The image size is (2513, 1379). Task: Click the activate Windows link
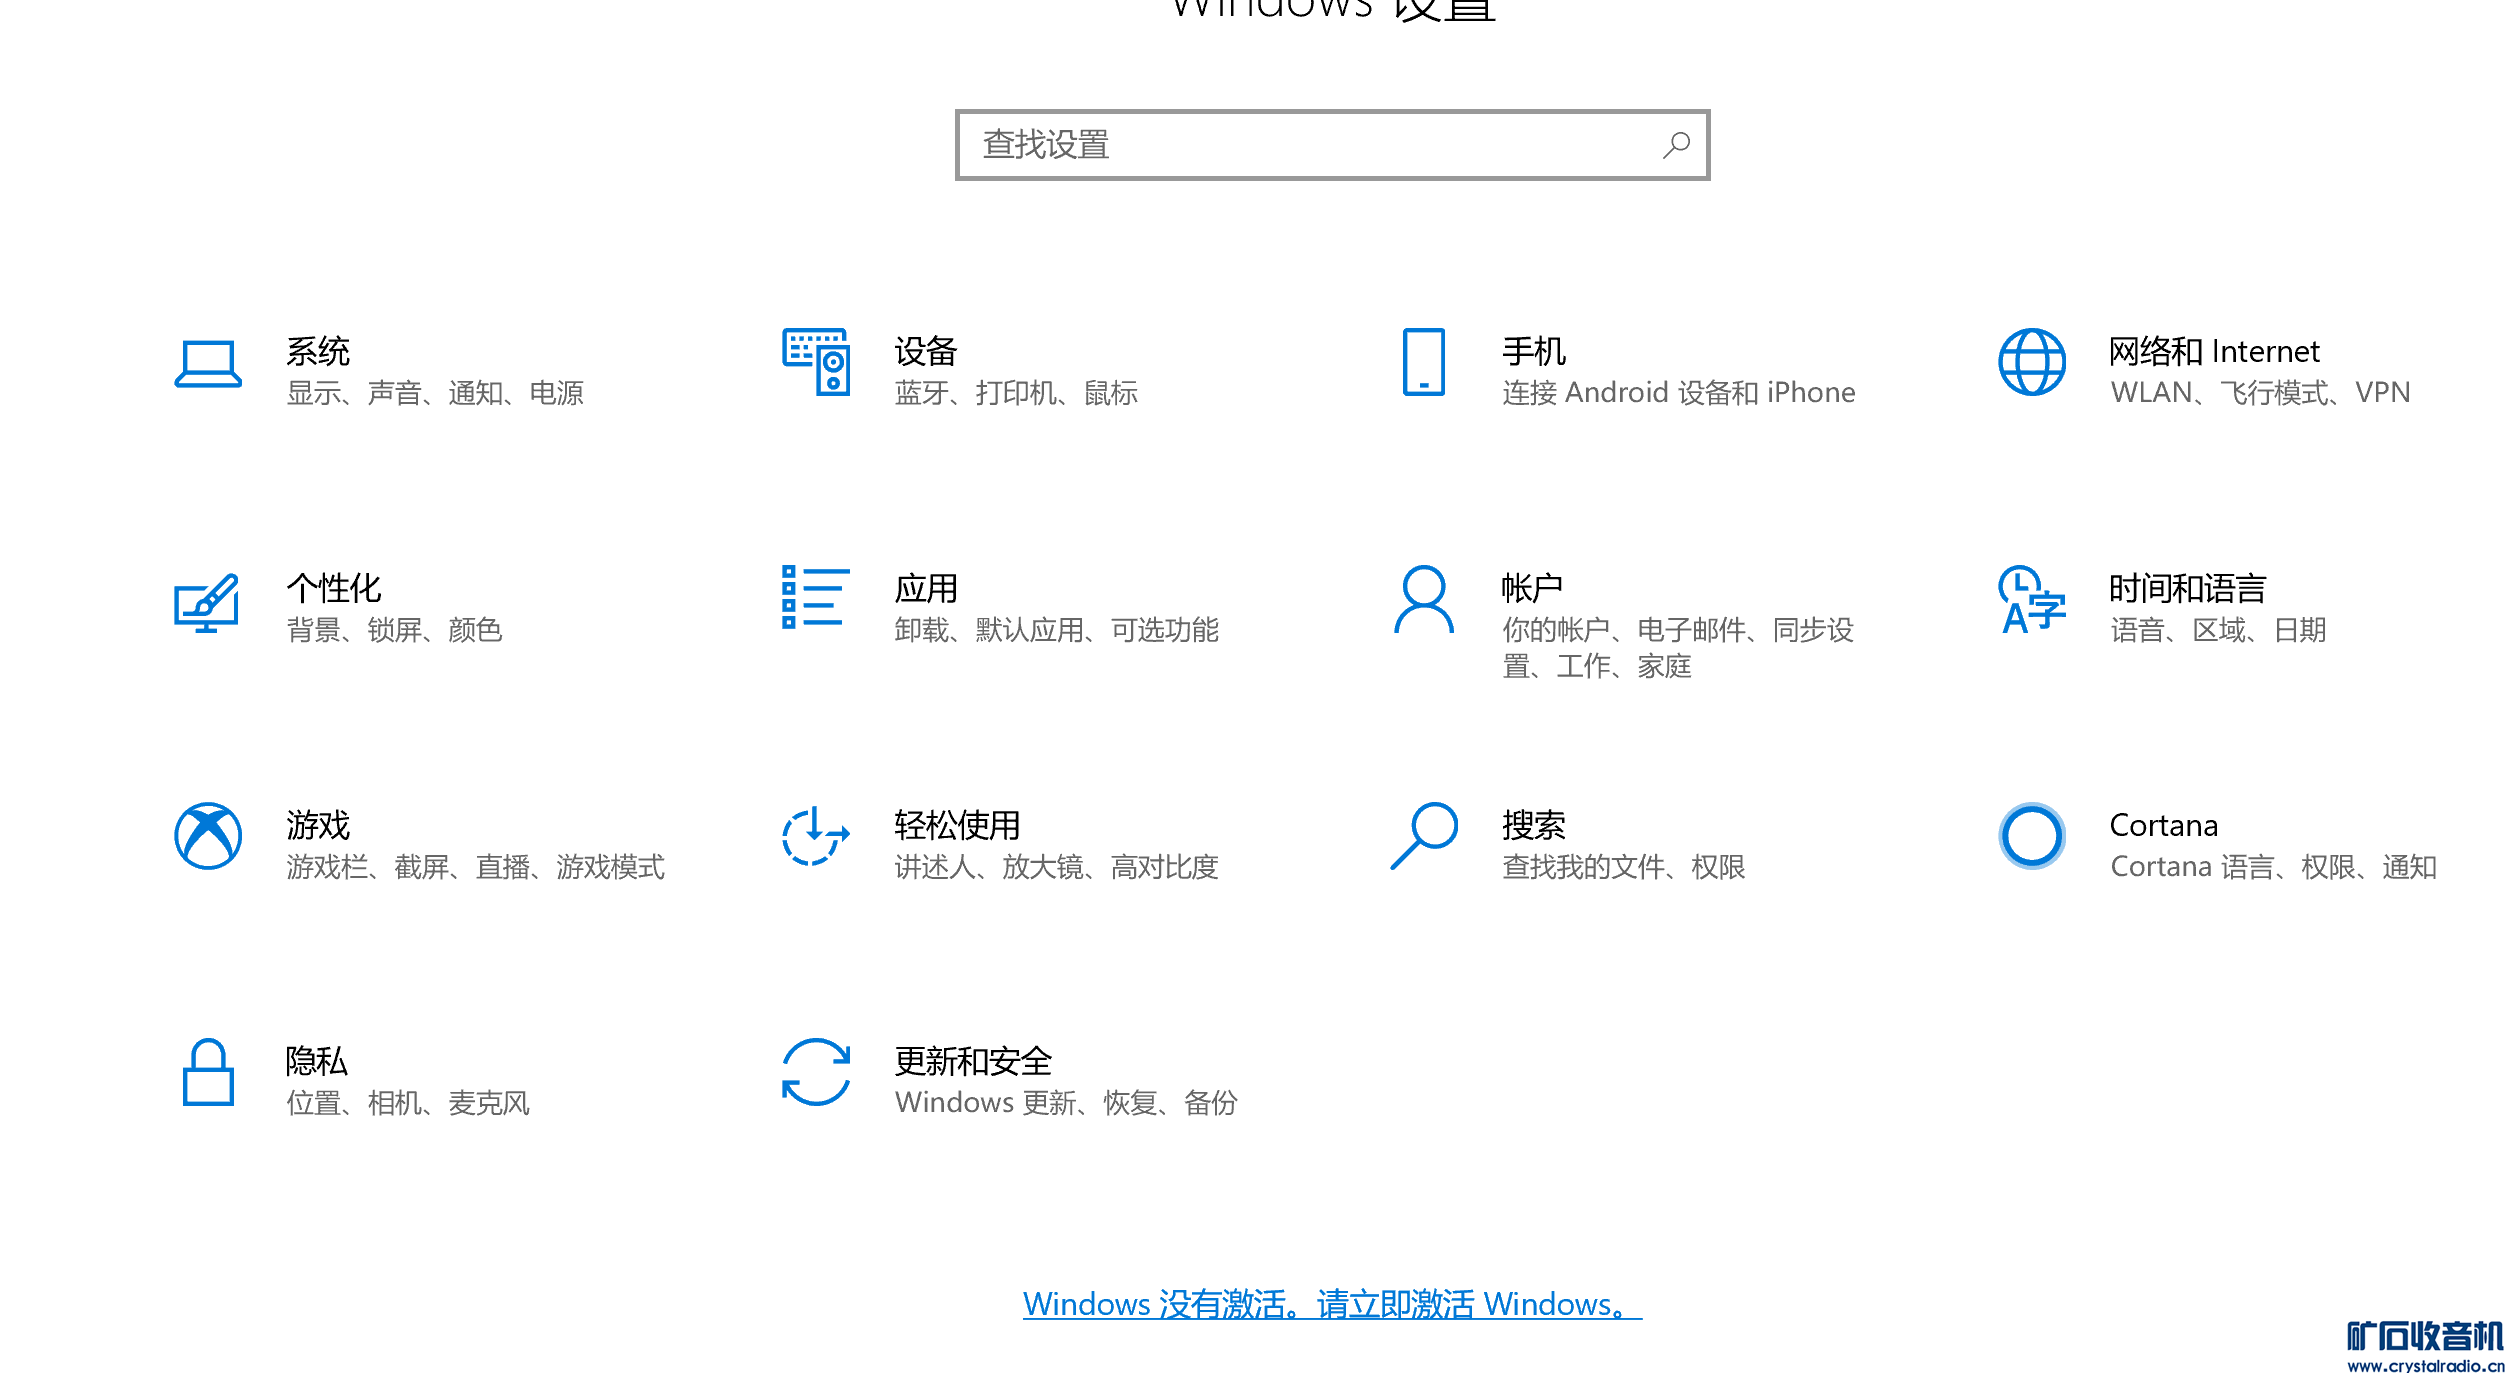point(1331,1304)
